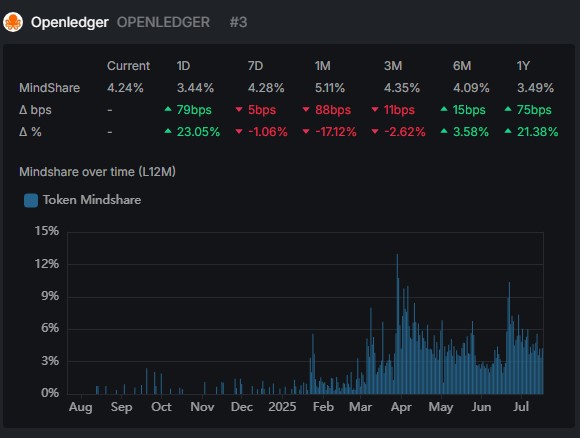Click the current MindShare value 4.24%
This screenshot has height=438, width=580.
coord(125,88)
